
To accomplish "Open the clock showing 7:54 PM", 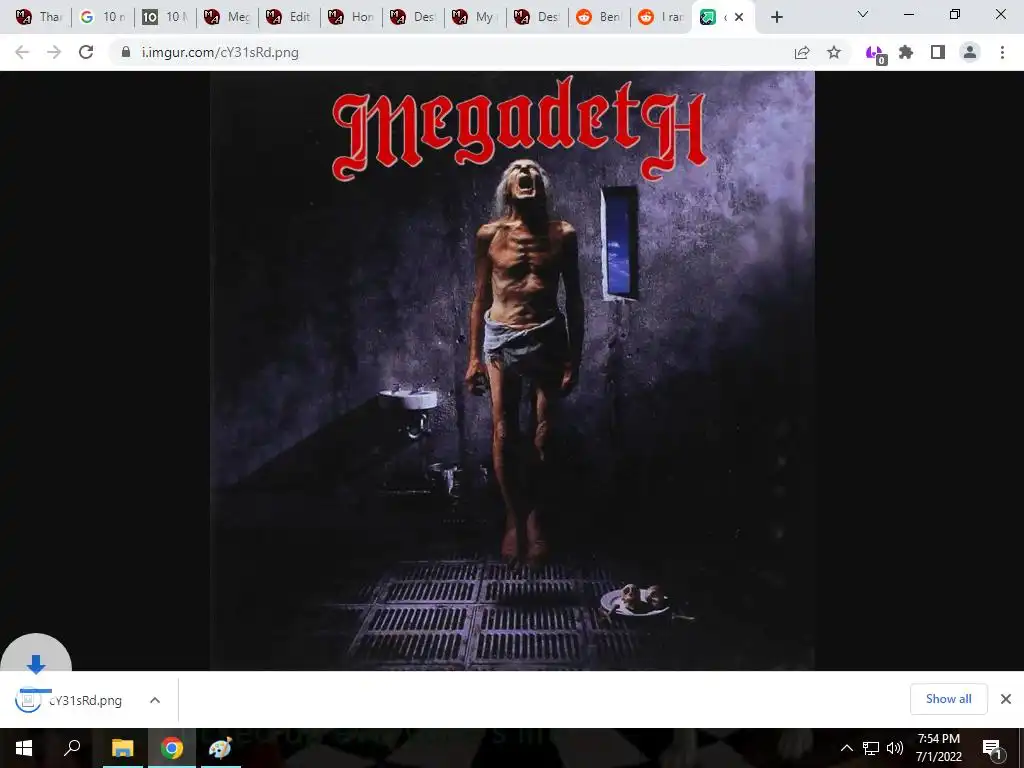I will [938, 748].
